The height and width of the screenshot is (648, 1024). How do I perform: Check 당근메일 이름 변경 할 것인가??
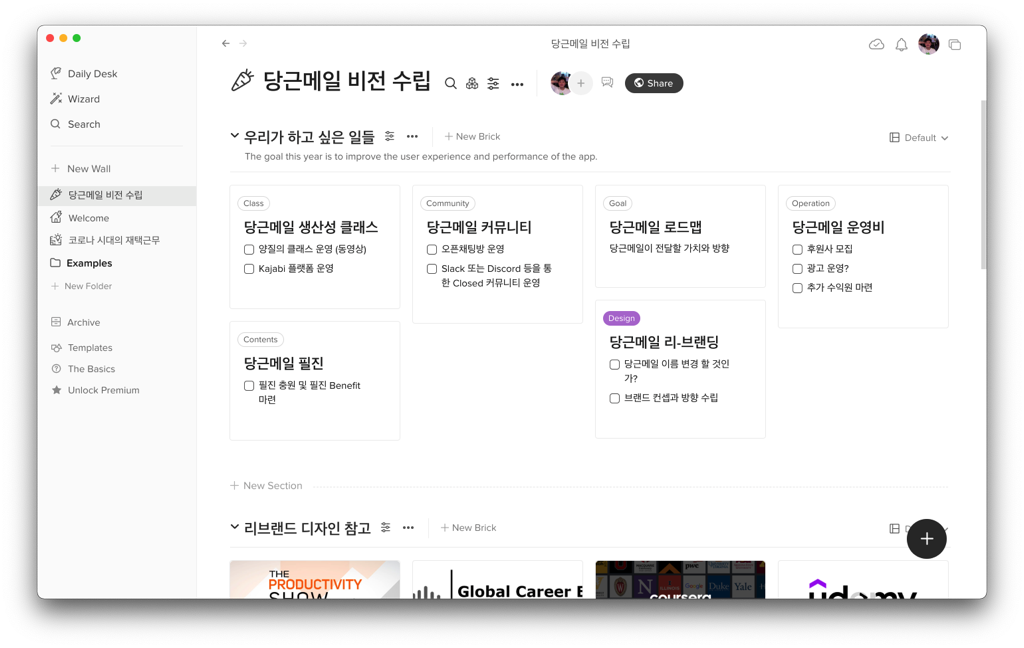pyautogui.click(x=615, y=364)
